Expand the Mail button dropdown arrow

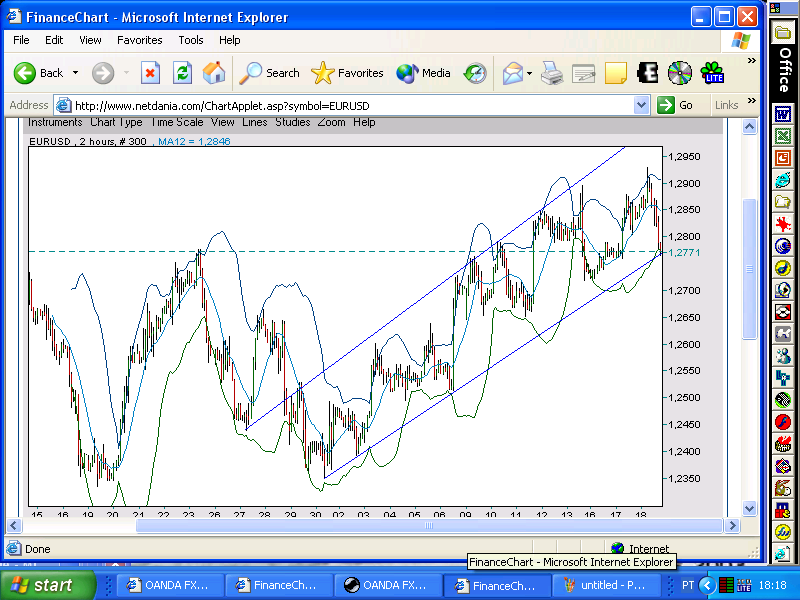pos(529,73)
